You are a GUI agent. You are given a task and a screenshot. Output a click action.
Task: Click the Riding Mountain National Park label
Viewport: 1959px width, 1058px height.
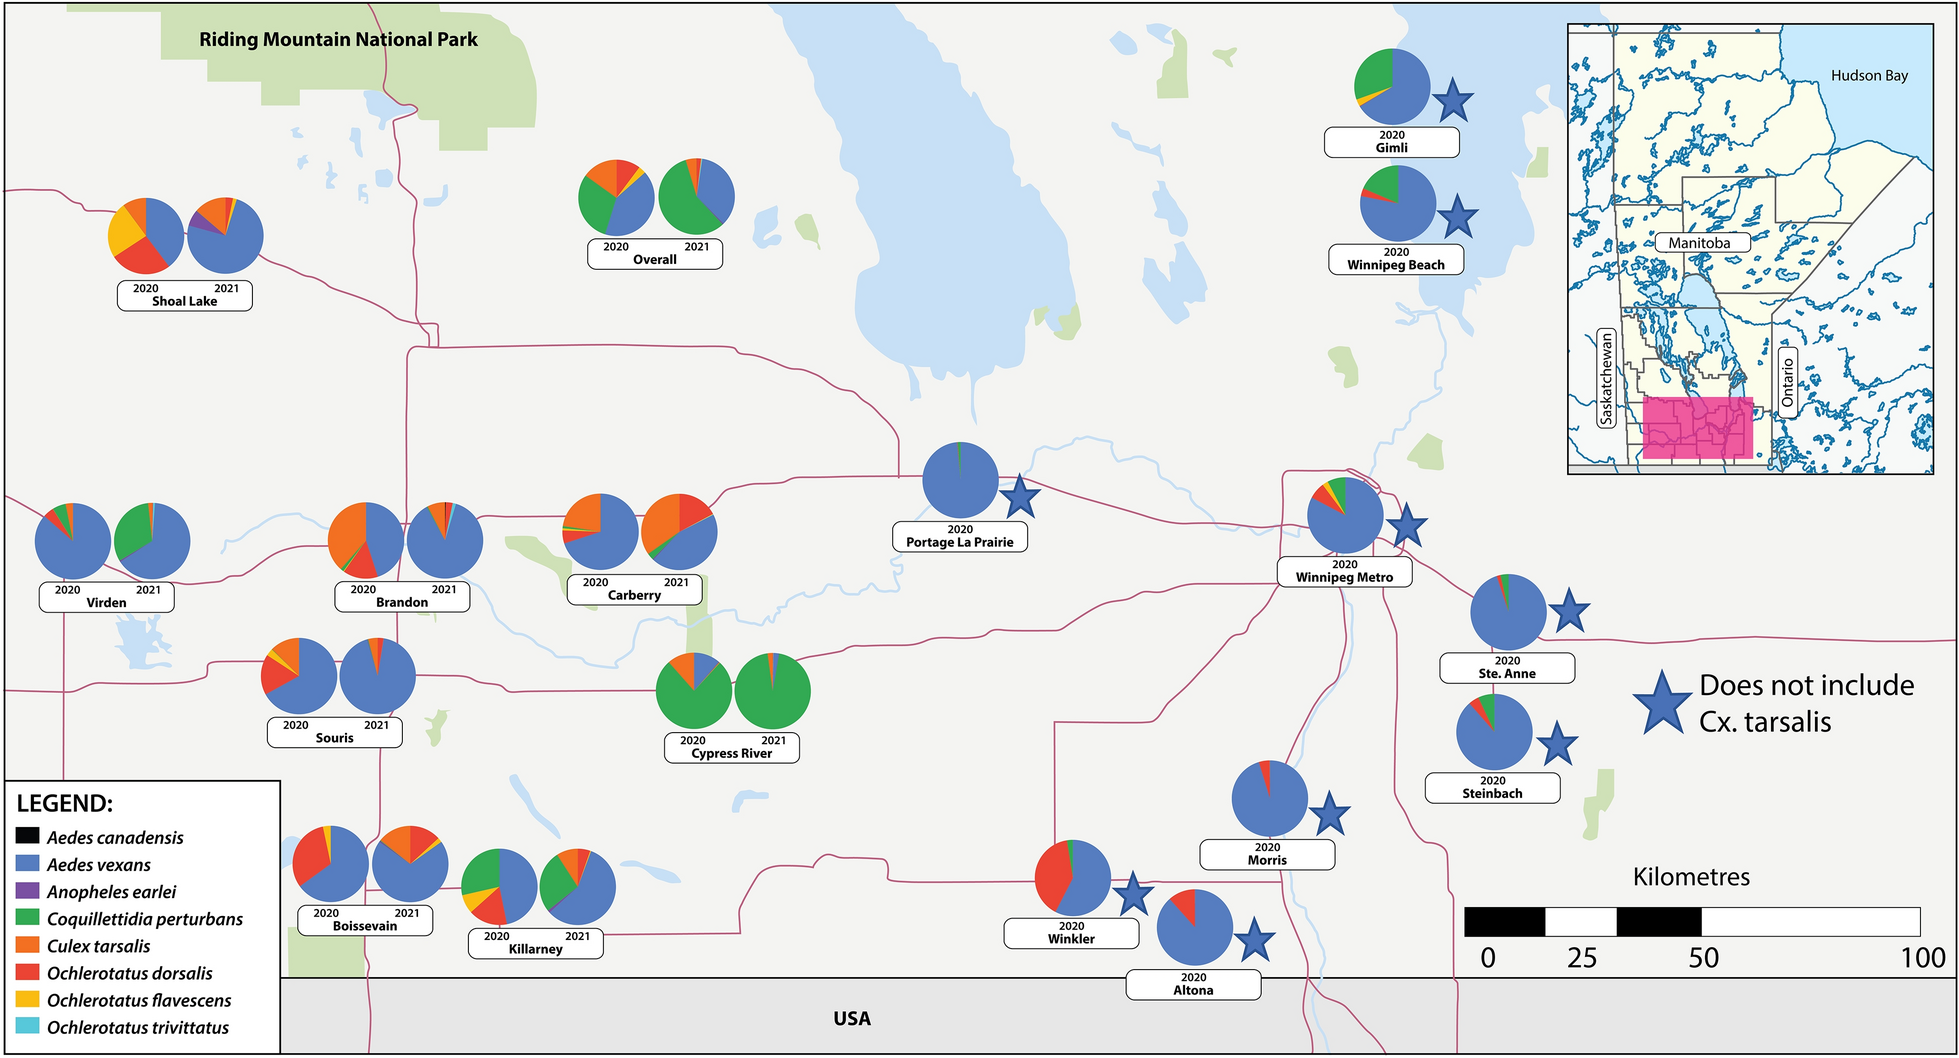coord(338,40)
